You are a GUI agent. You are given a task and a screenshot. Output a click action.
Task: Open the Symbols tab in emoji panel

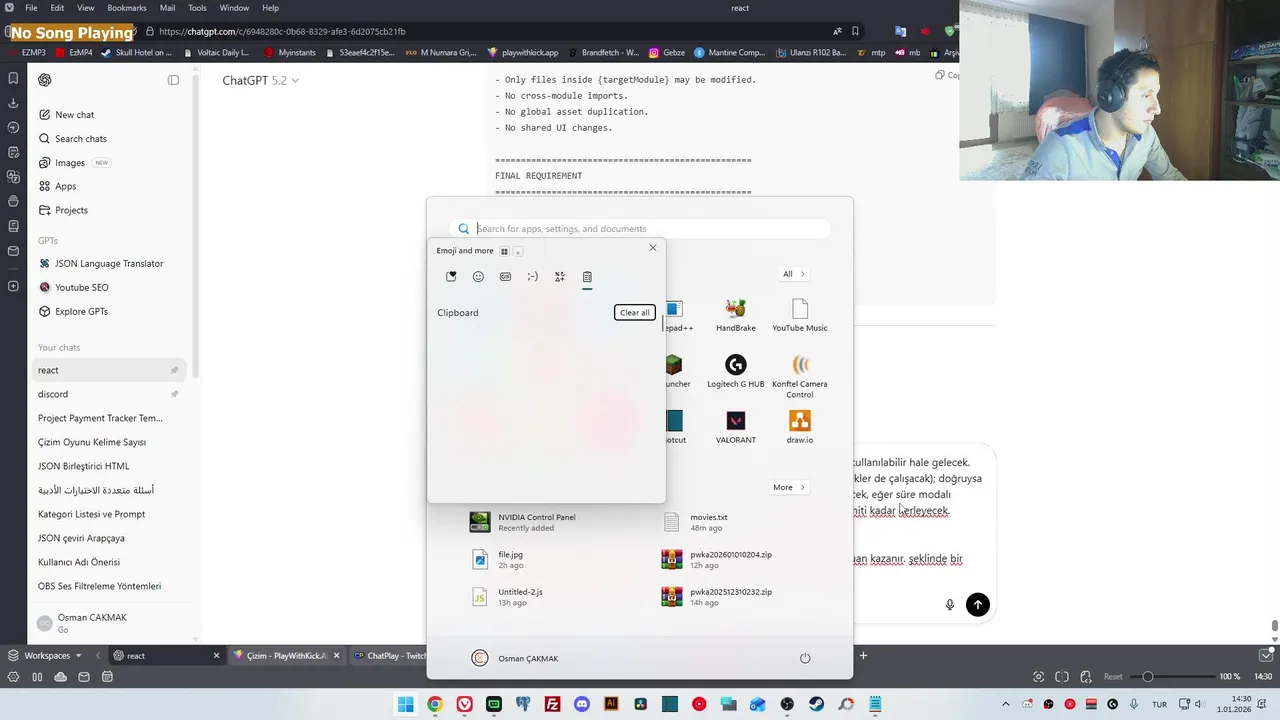[x=560, y=277]
